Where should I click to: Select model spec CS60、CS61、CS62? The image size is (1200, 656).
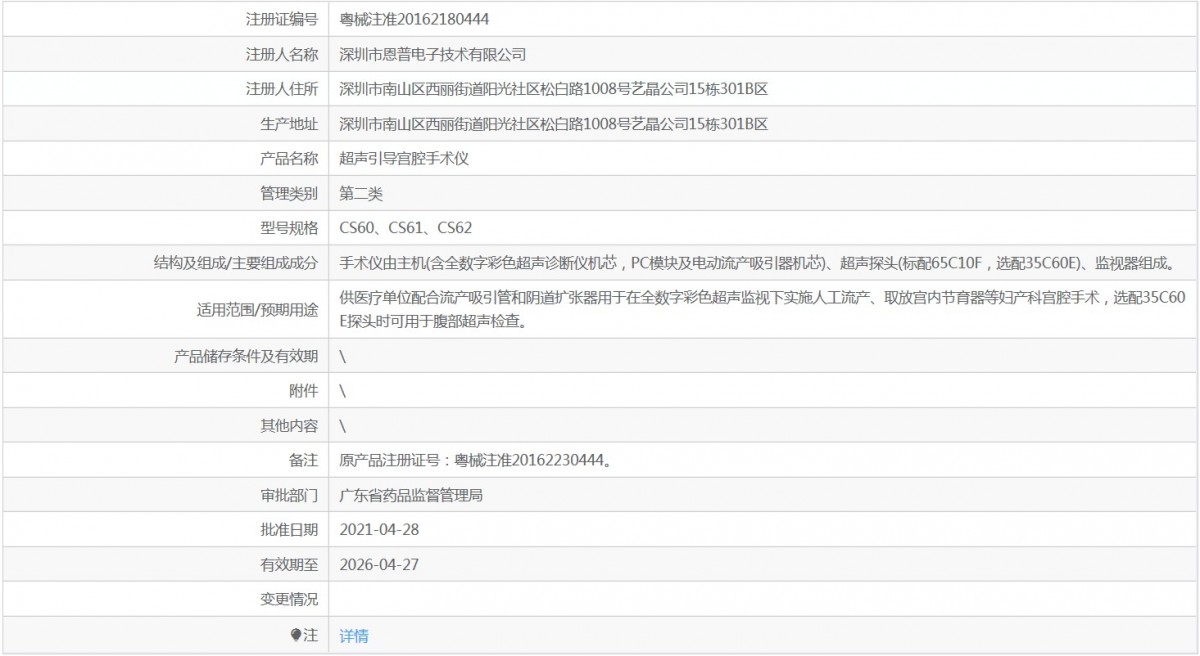point(406,229)
